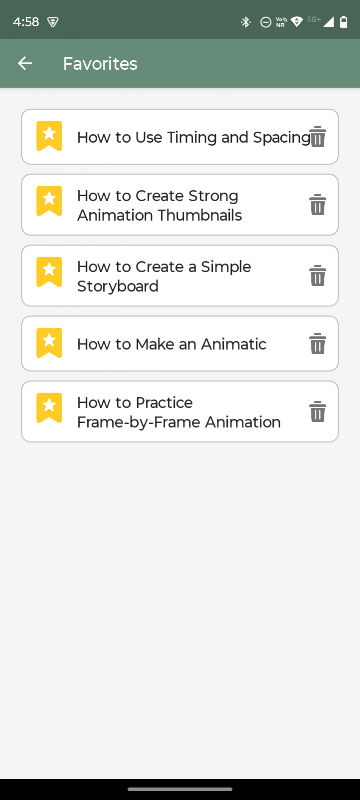This screenshot has height=800, width=360.
Task: Tap the bottom navigation gesture handle
Action: 180,789
